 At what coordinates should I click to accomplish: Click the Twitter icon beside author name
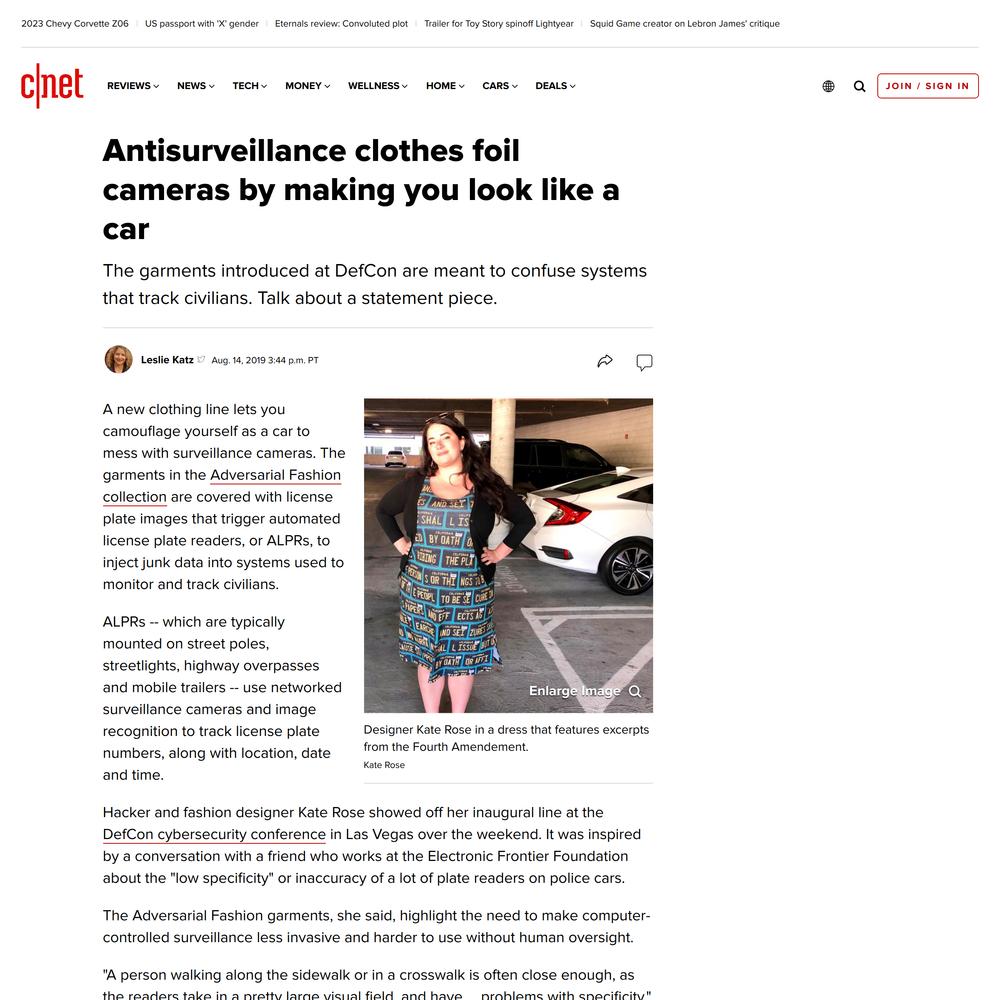[x=201, y=360]
